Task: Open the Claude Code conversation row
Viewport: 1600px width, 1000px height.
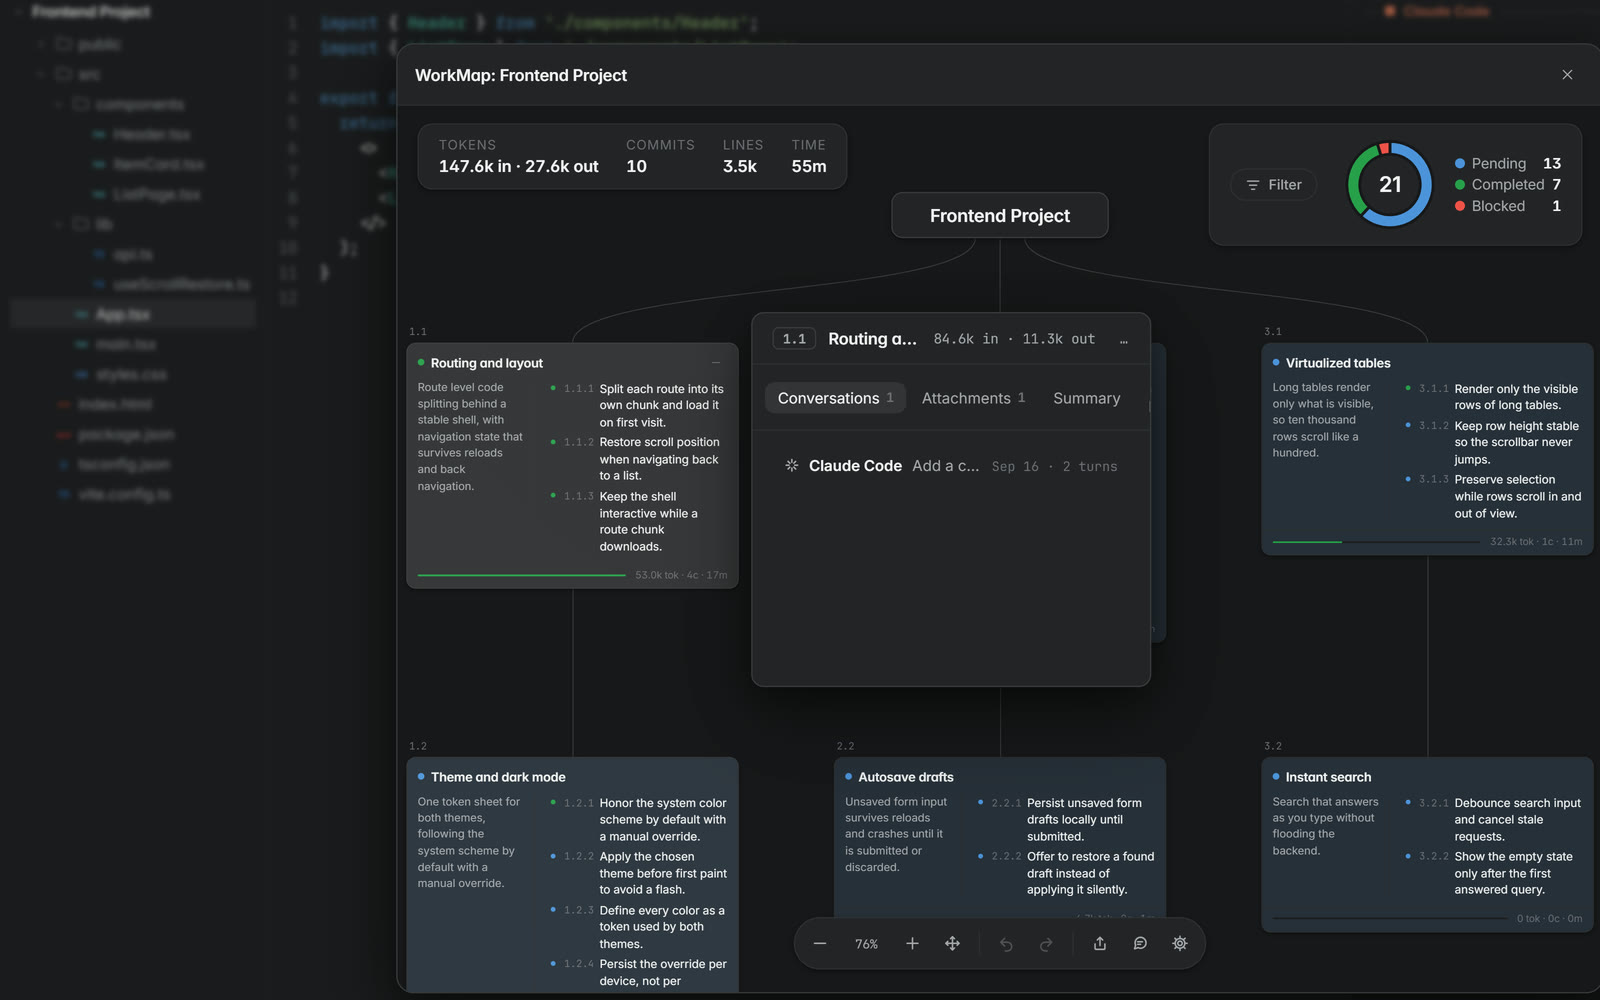Action: (x=950, y=466)
